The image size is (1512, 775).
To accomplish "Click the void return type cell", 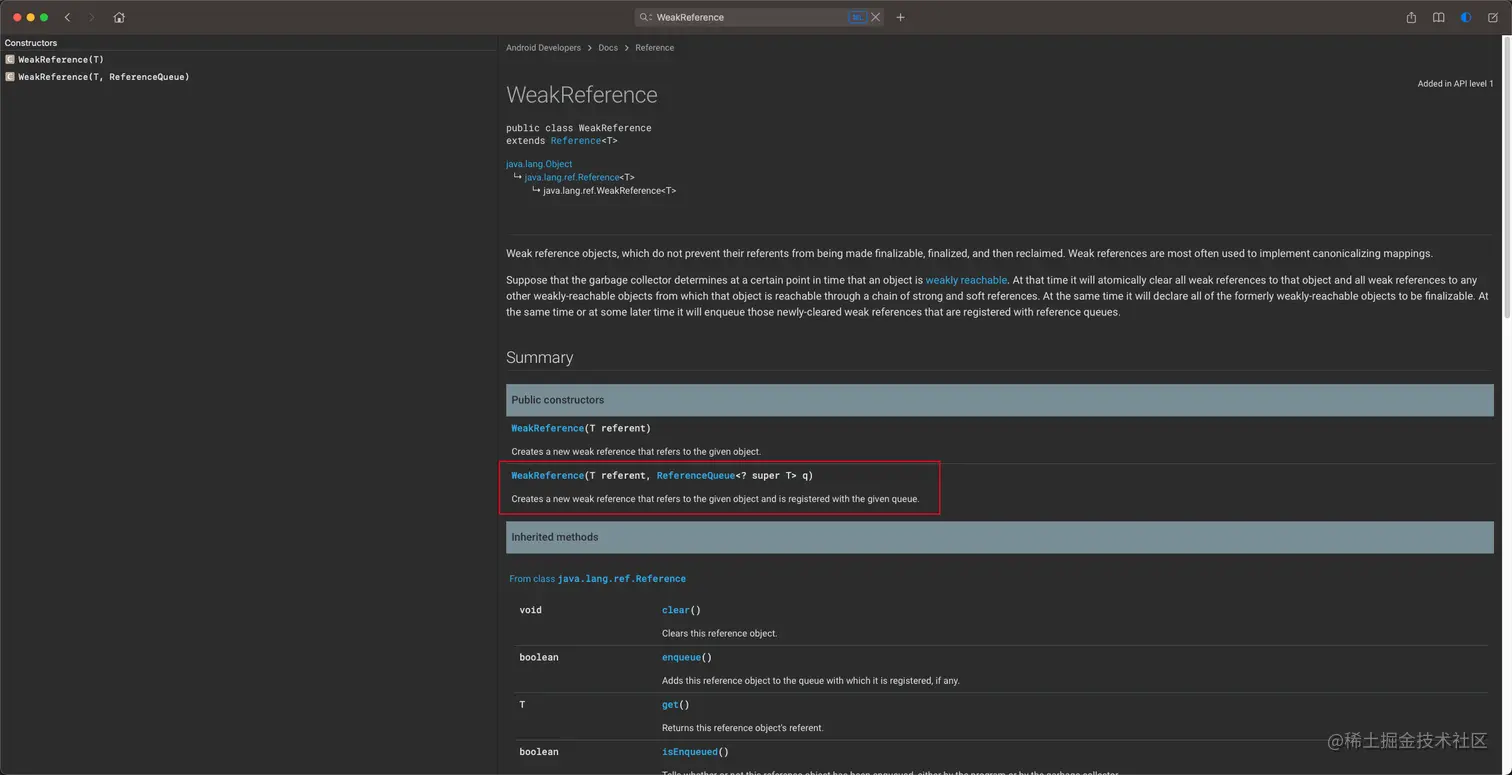I will (531, 610).
